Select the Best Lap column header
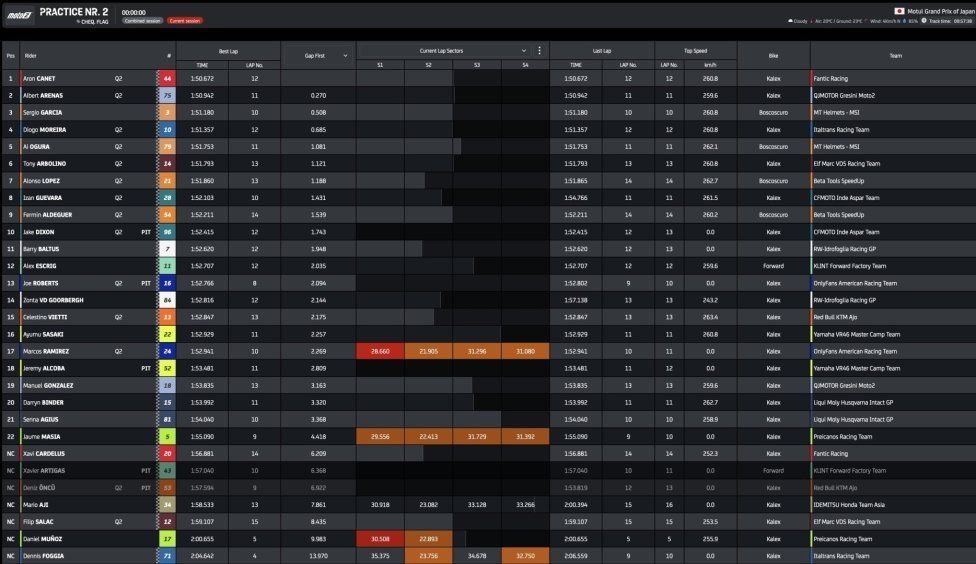976x564 pixels. [x=228, y=51]
